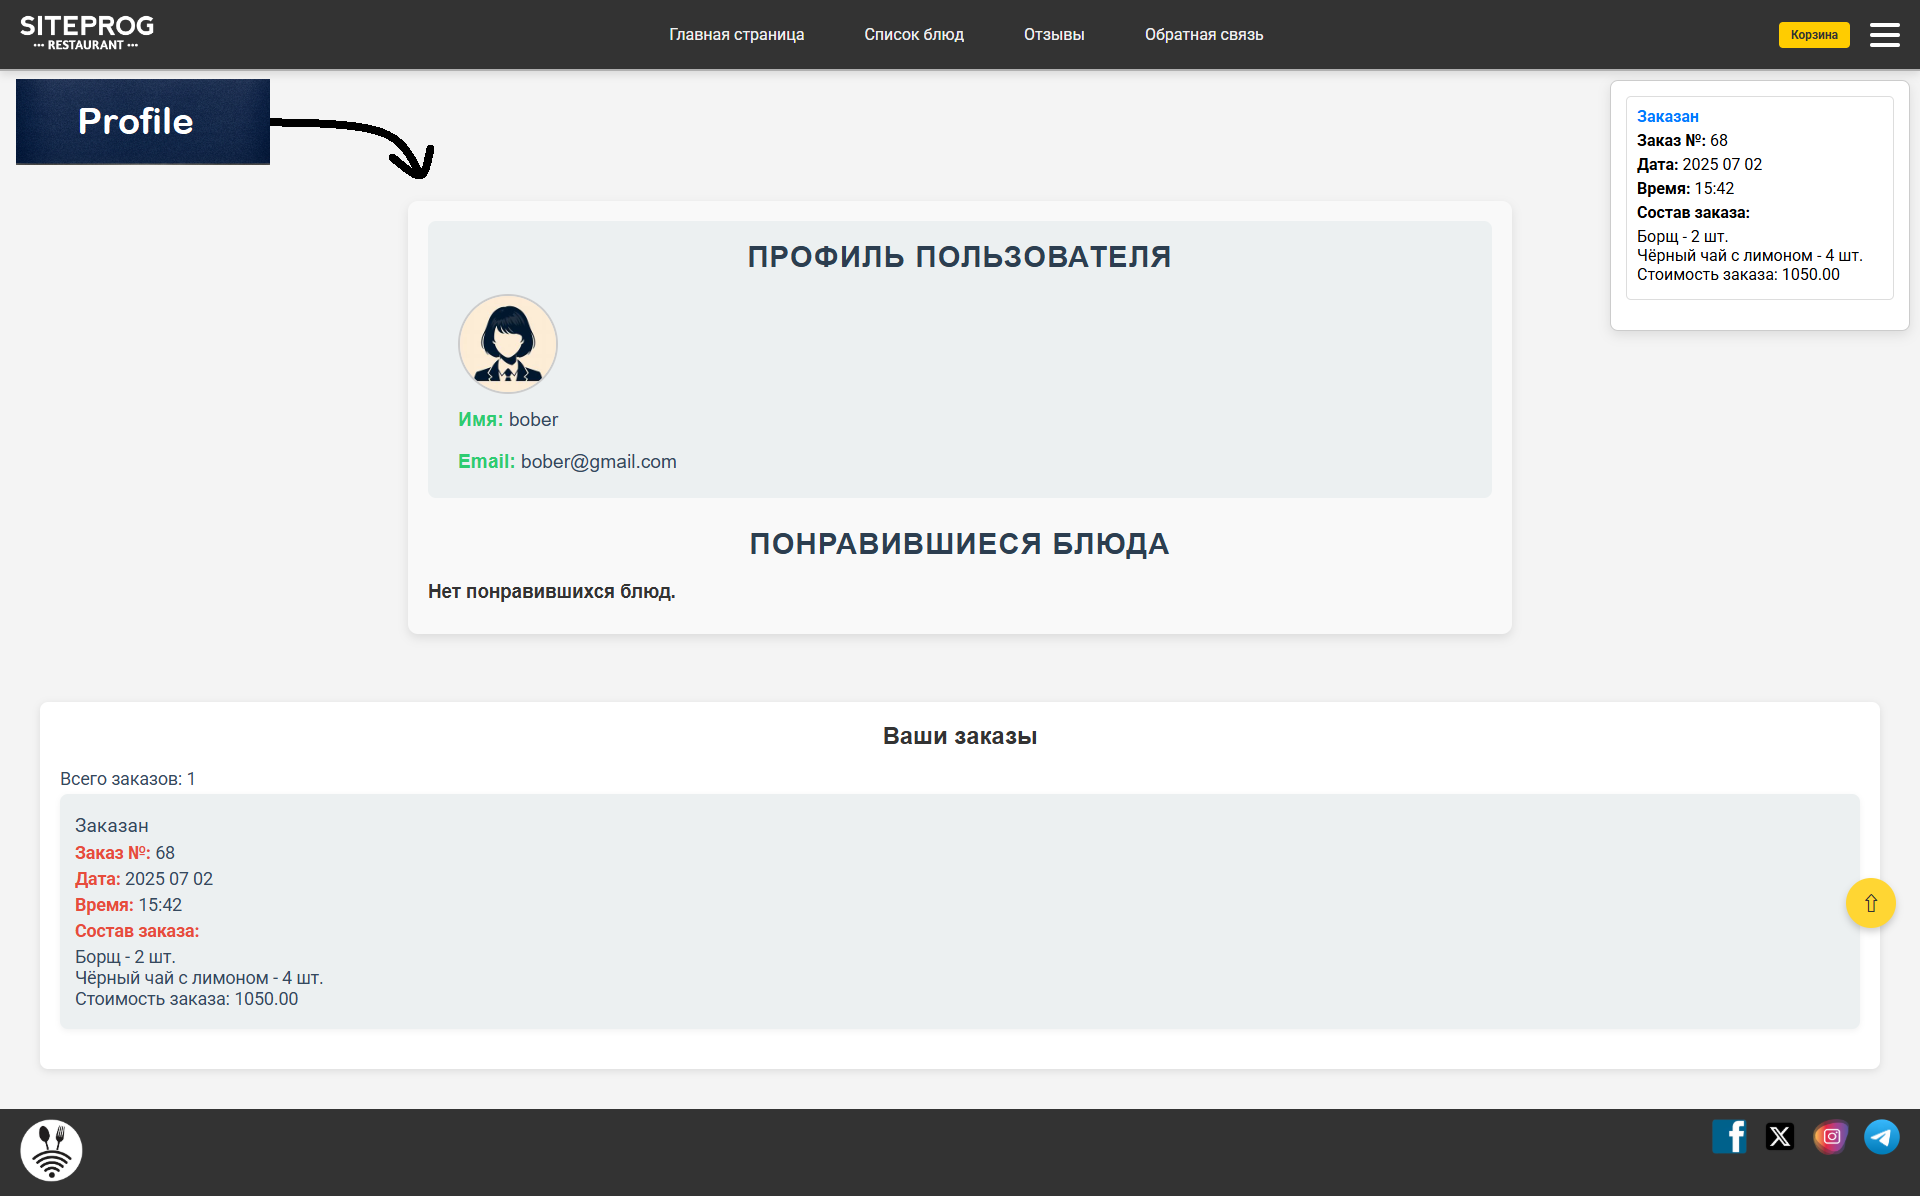
Task: Open the Список блюд menu item
Action: pos(914,35)
